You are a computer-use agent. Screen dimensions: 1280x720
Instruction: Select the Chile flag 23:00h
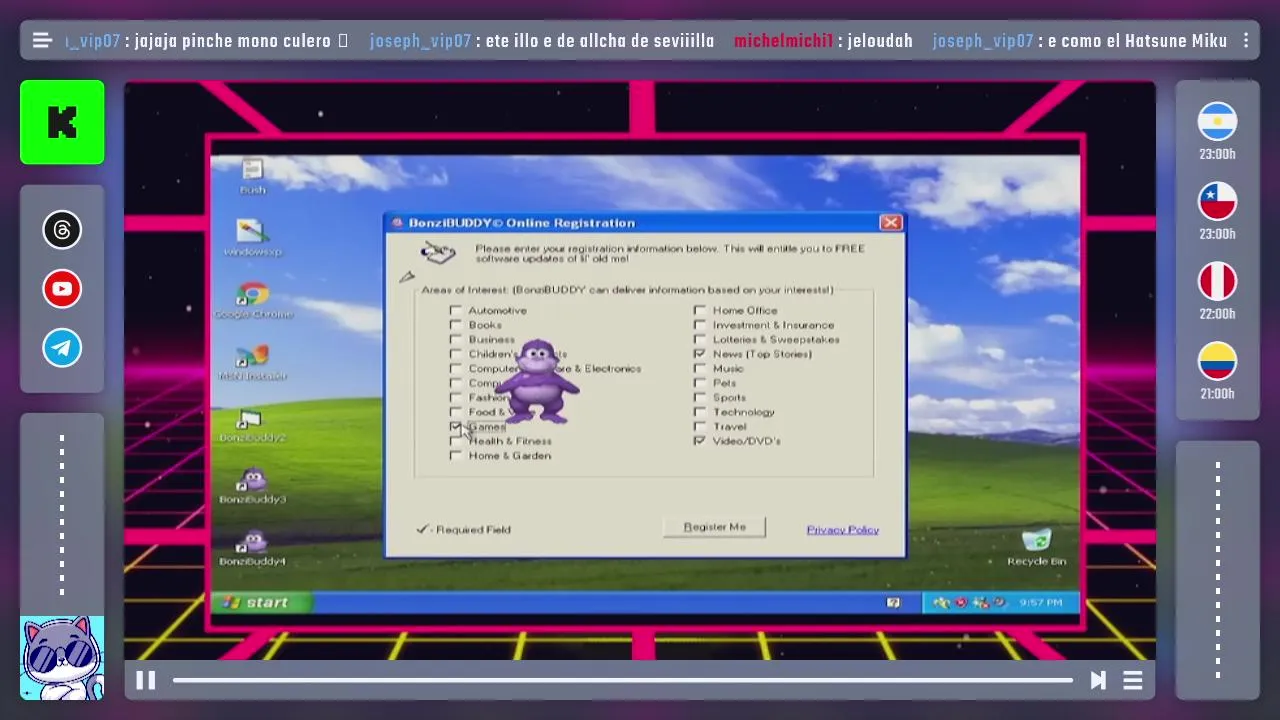(x=1217, y=201)
